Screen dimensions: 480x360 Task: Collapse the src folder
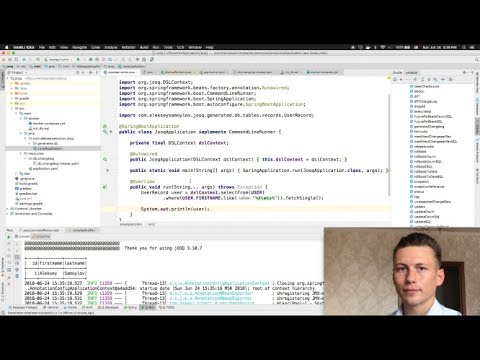tap(12, 108)
